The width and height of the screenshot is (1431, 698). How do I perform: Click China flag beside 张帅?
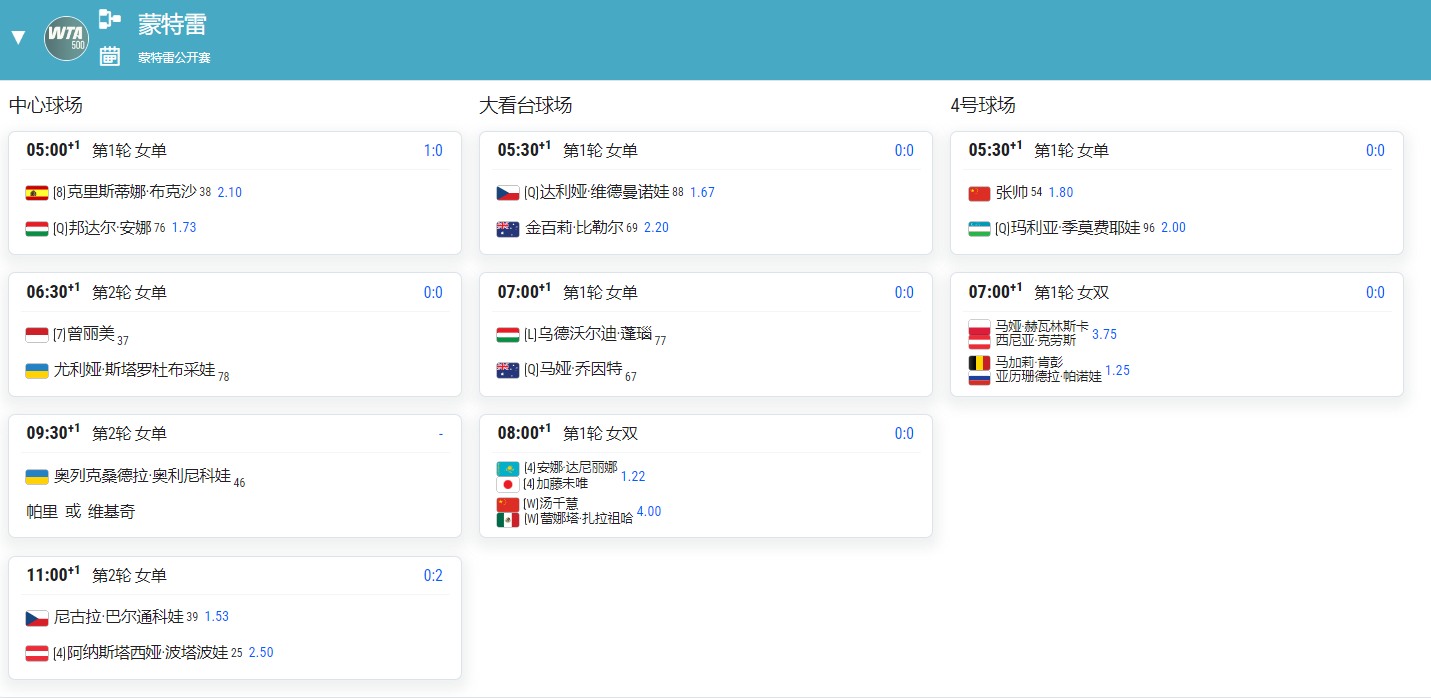pyautogui.click(x=979, y=193)
